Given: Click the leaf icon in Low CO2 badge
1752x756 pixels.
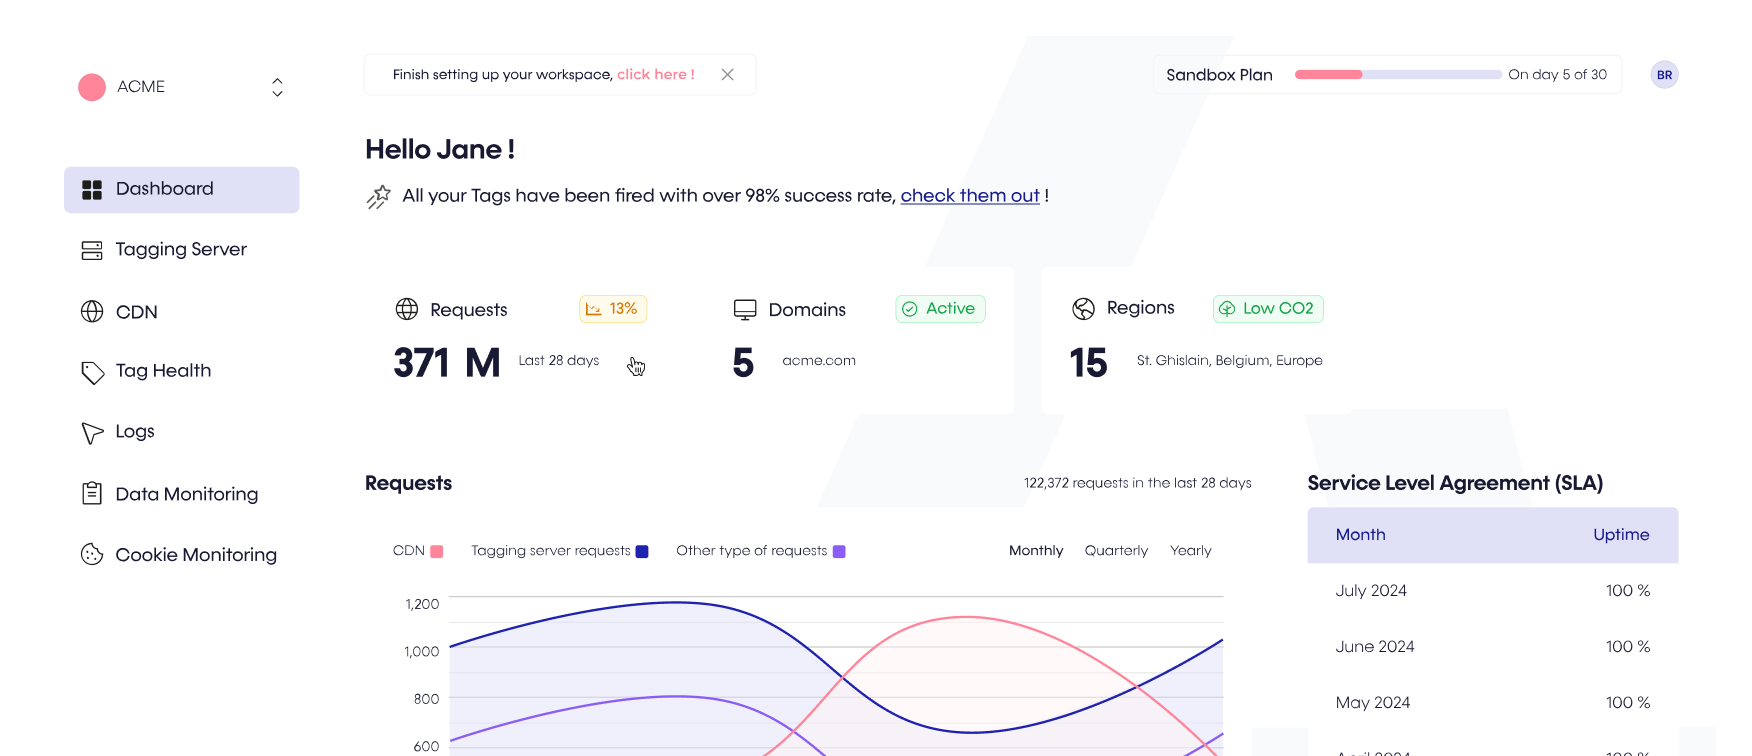Looking at the screenshot, I should click(1227, 309).
